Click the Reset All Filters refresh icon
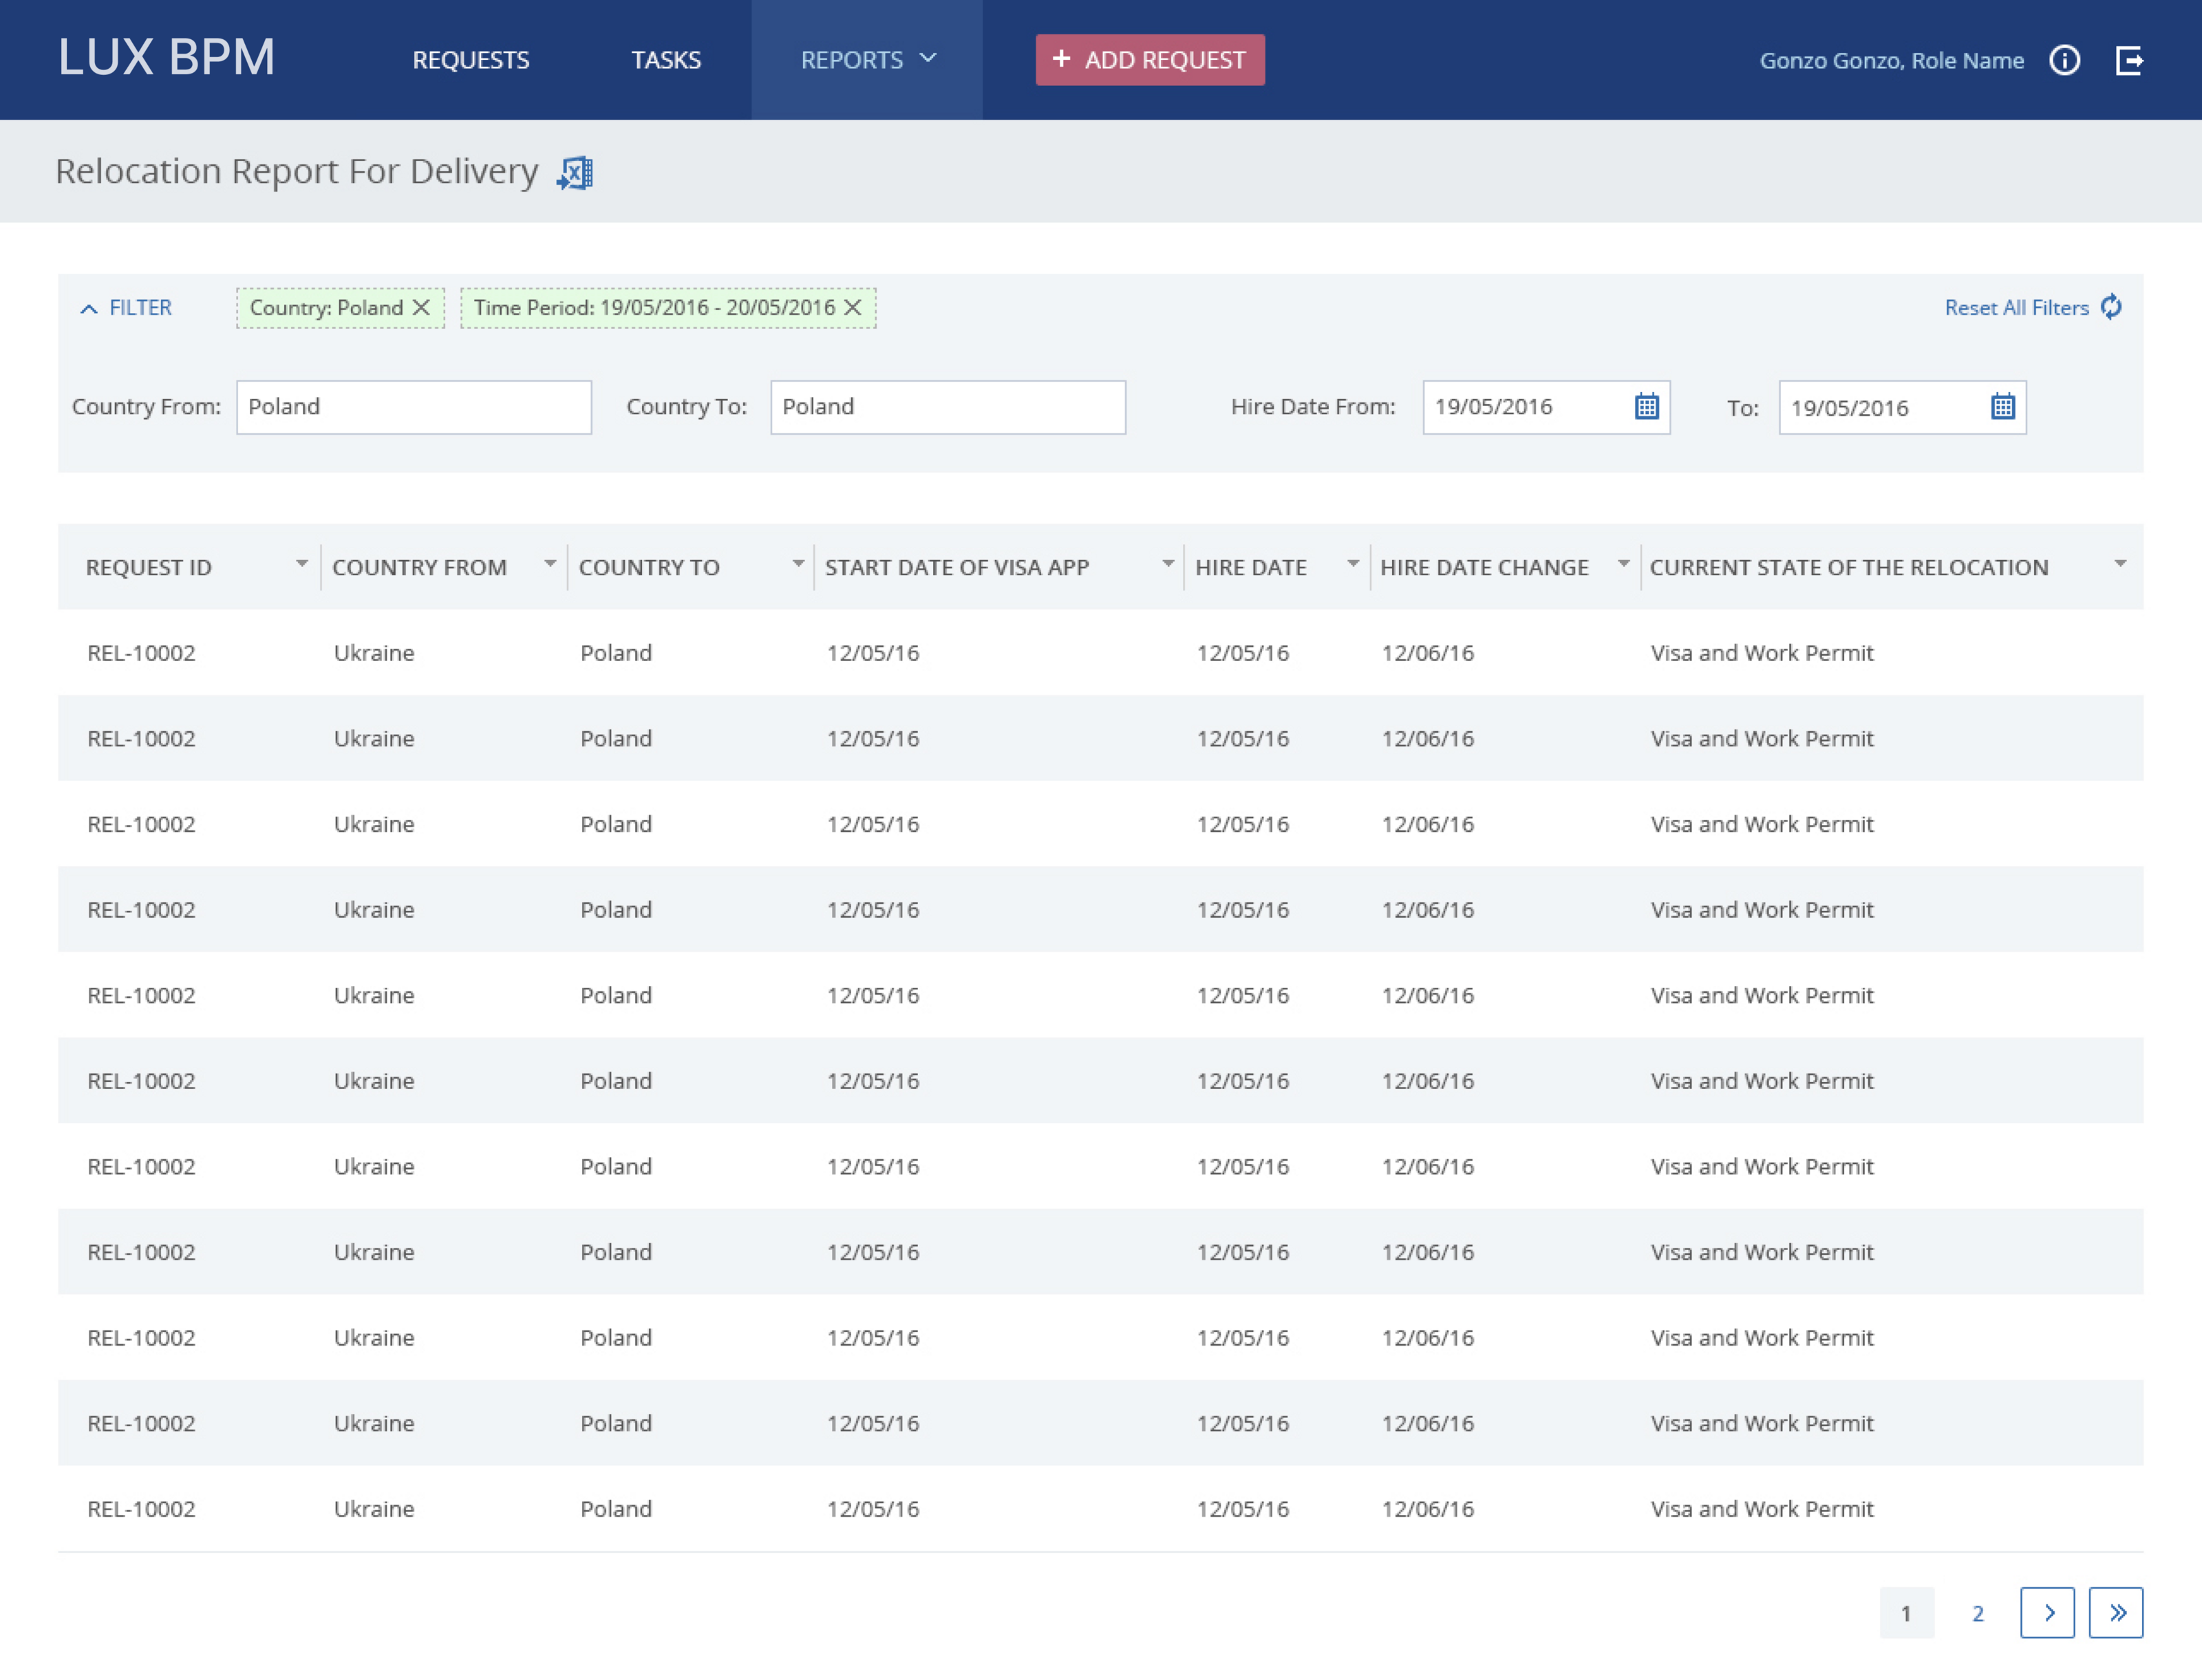The image size is (2202, 1680). pyautogui.click(x=2111, y=307)
